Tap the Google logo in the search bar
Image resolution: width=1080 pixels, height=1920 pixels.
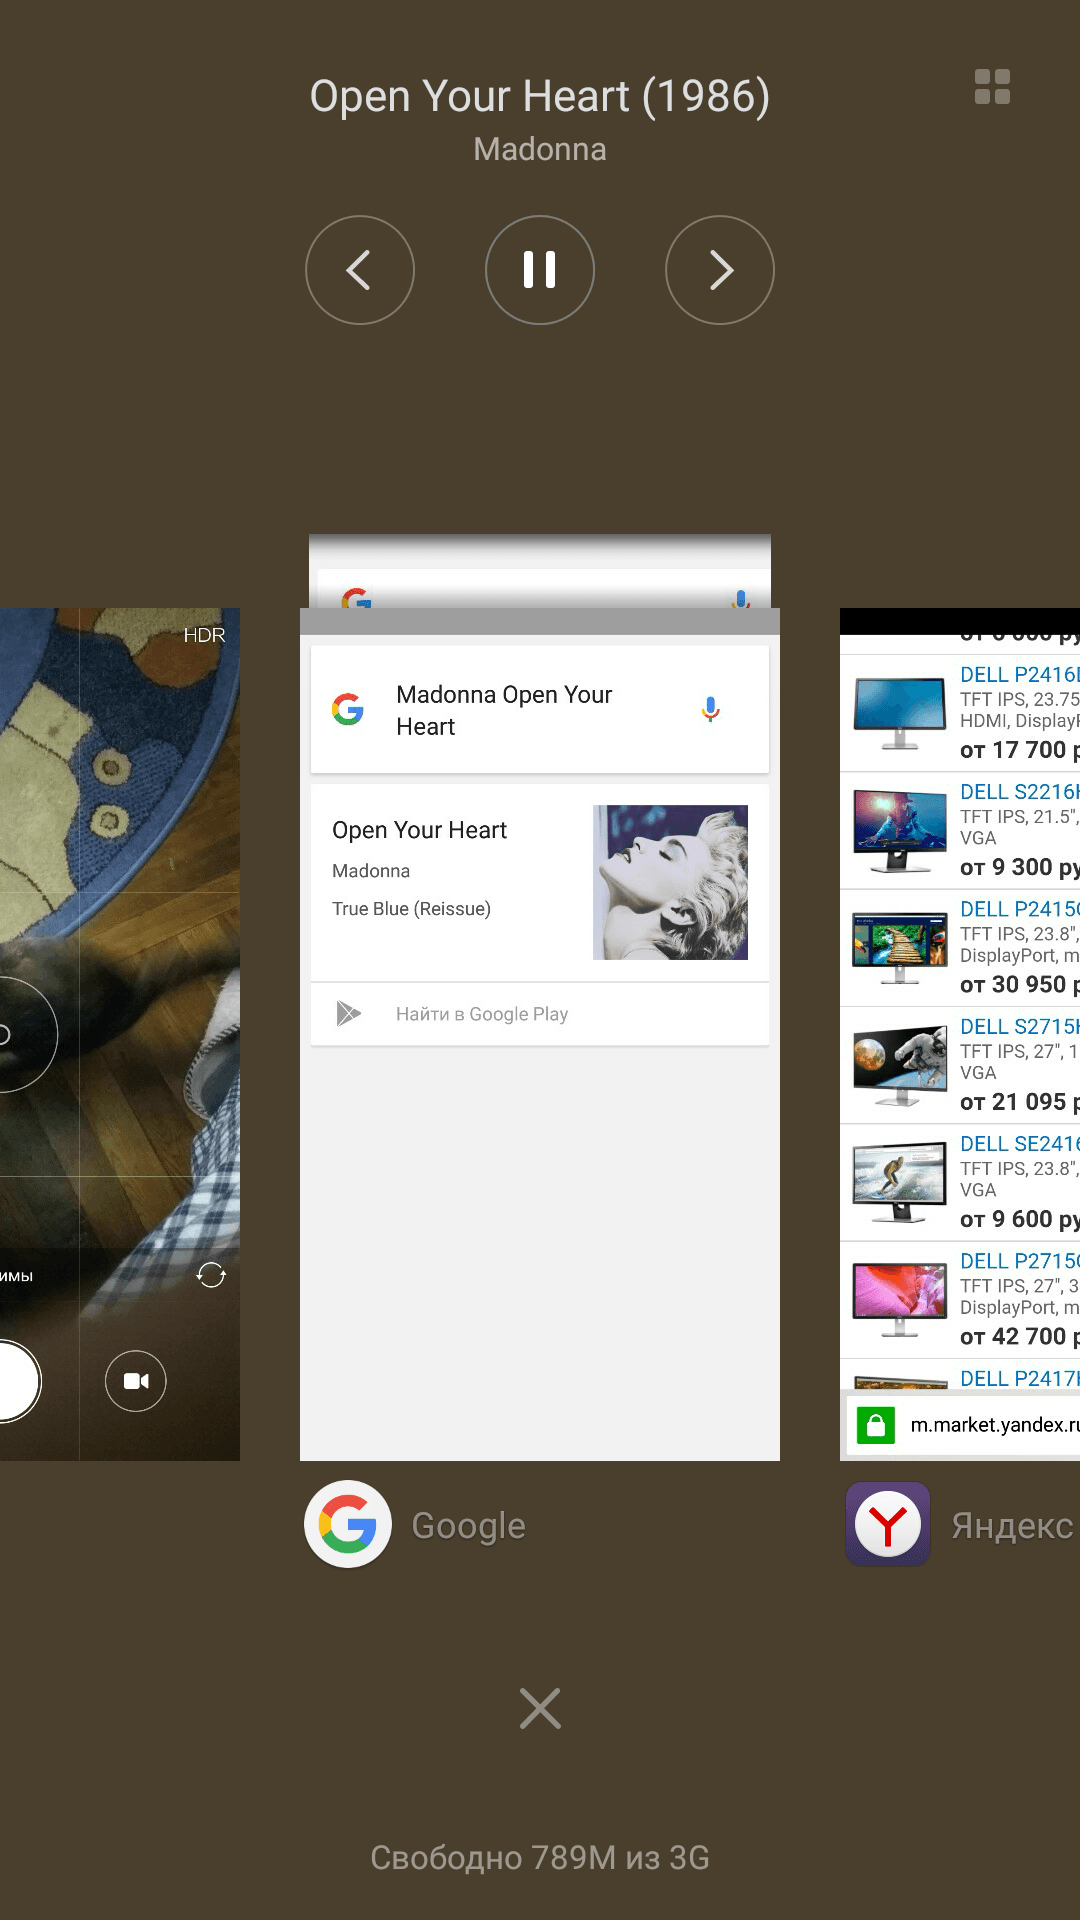(348, 710)
